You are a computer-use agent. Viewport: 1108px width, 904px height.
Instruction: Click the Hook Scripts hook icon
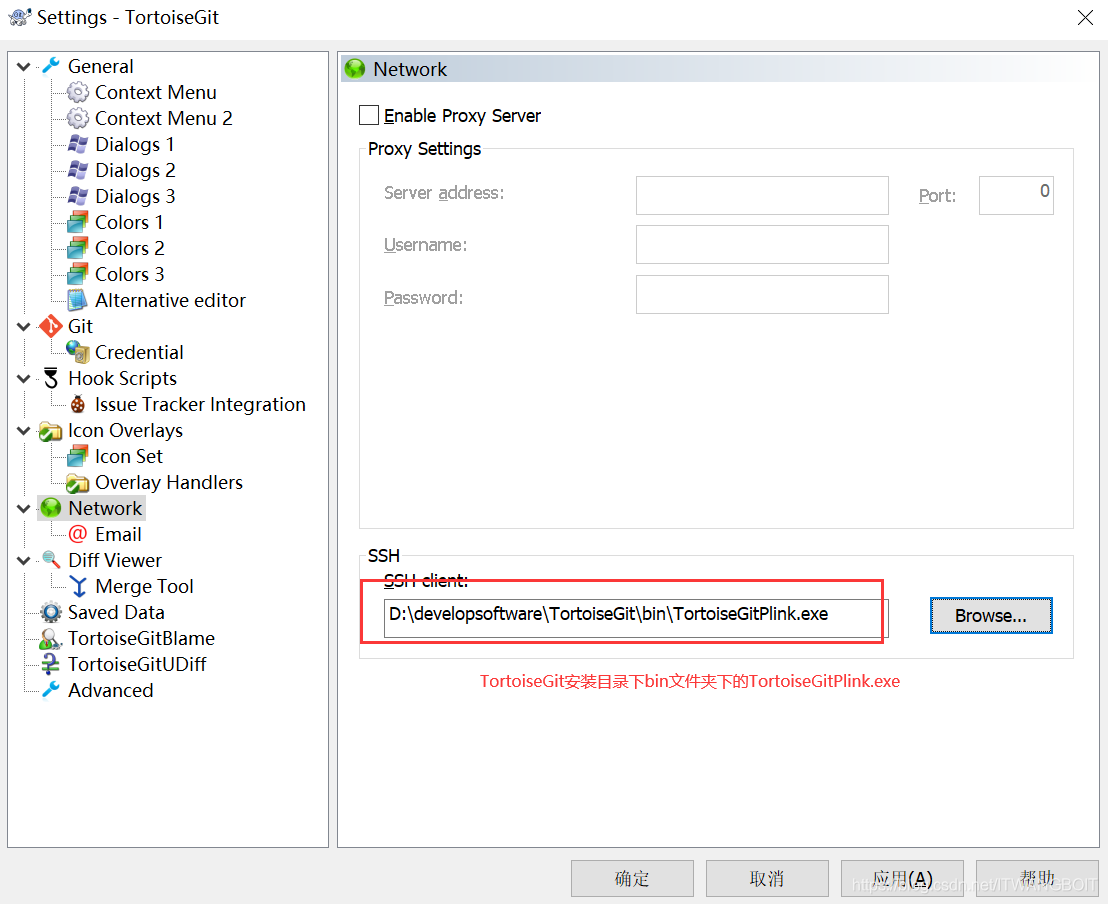tap(51, 378)
